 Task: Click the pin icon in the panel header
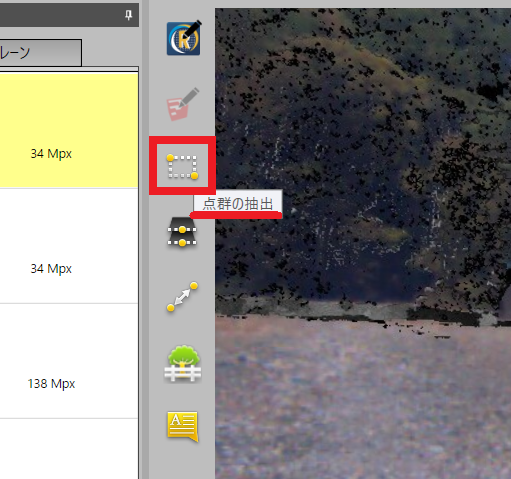(x=128, y=15)
